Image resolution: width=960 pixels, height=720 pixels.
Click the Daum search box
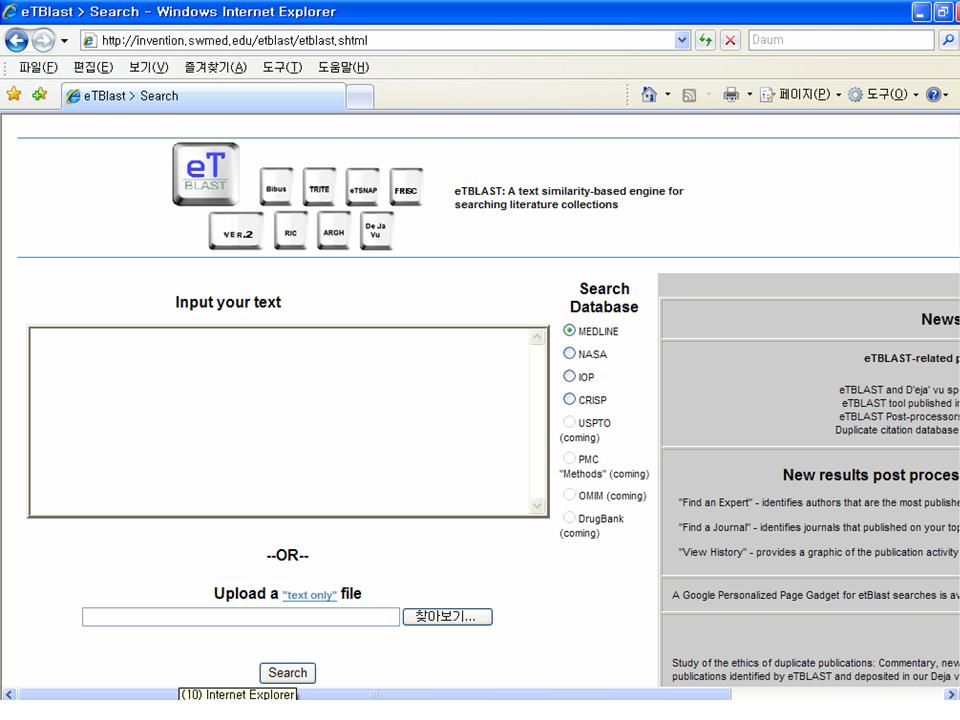[x=842, y=40]
